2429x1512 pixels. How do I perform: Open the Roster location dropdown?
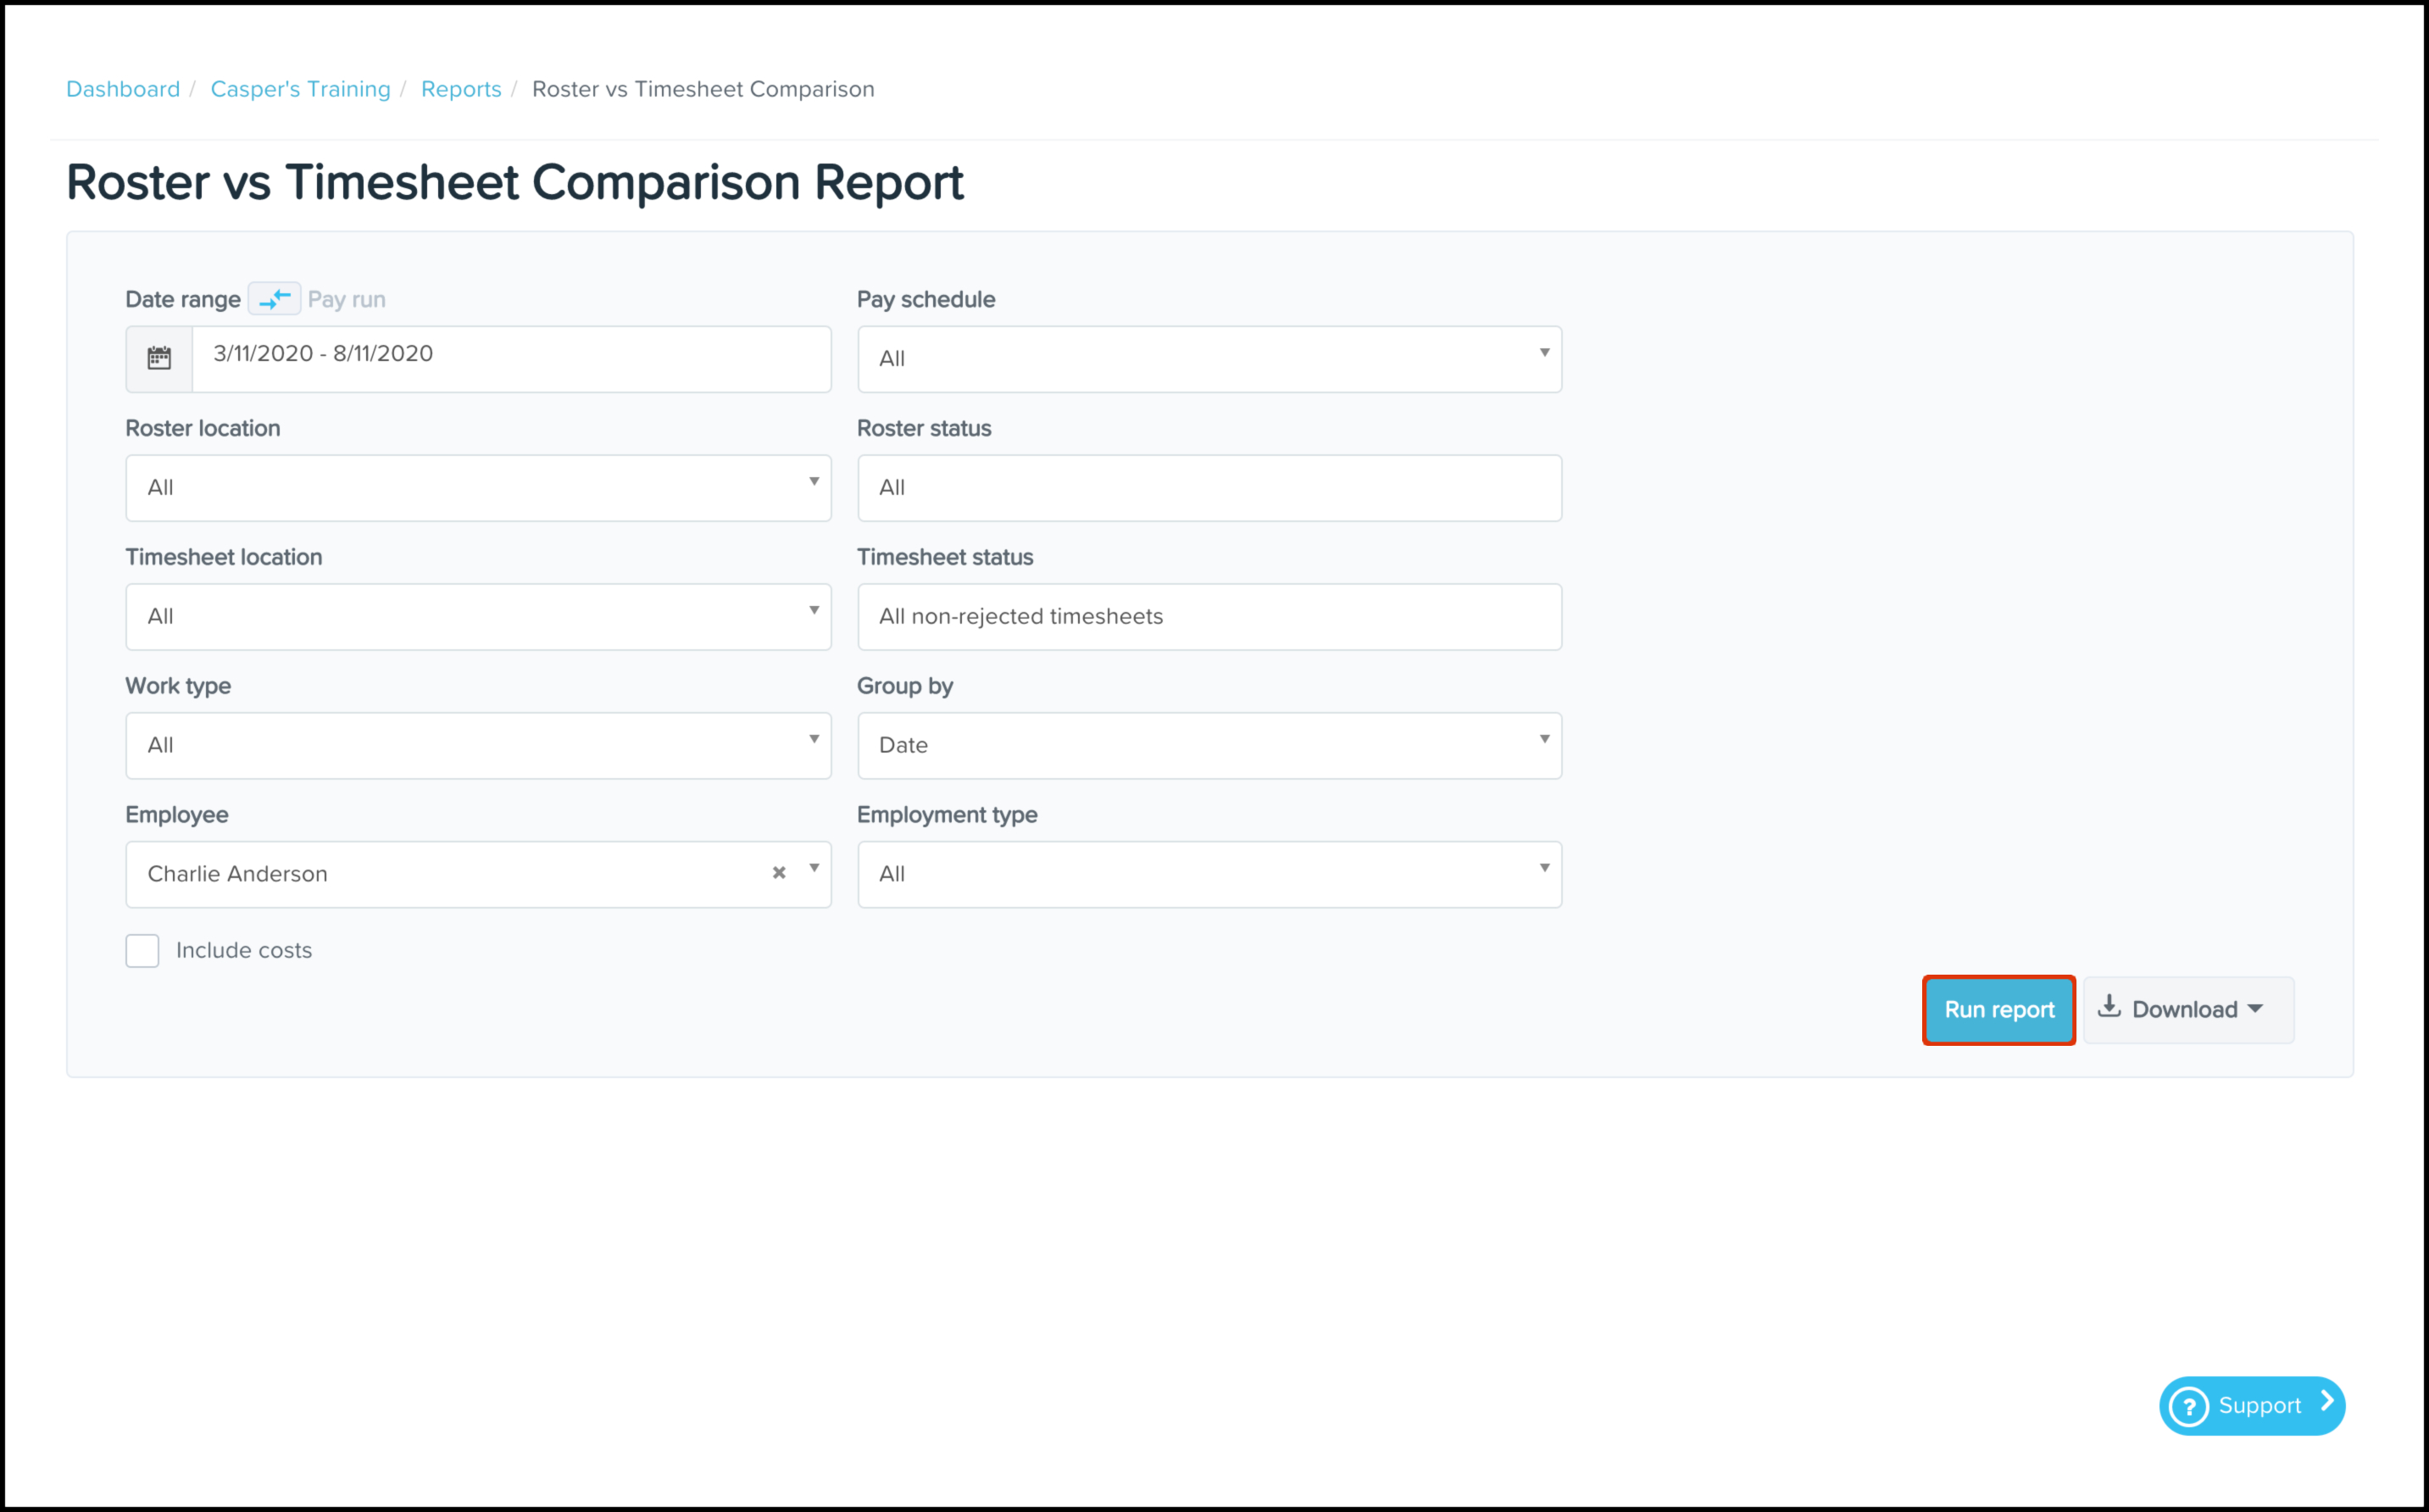[478, 487]
